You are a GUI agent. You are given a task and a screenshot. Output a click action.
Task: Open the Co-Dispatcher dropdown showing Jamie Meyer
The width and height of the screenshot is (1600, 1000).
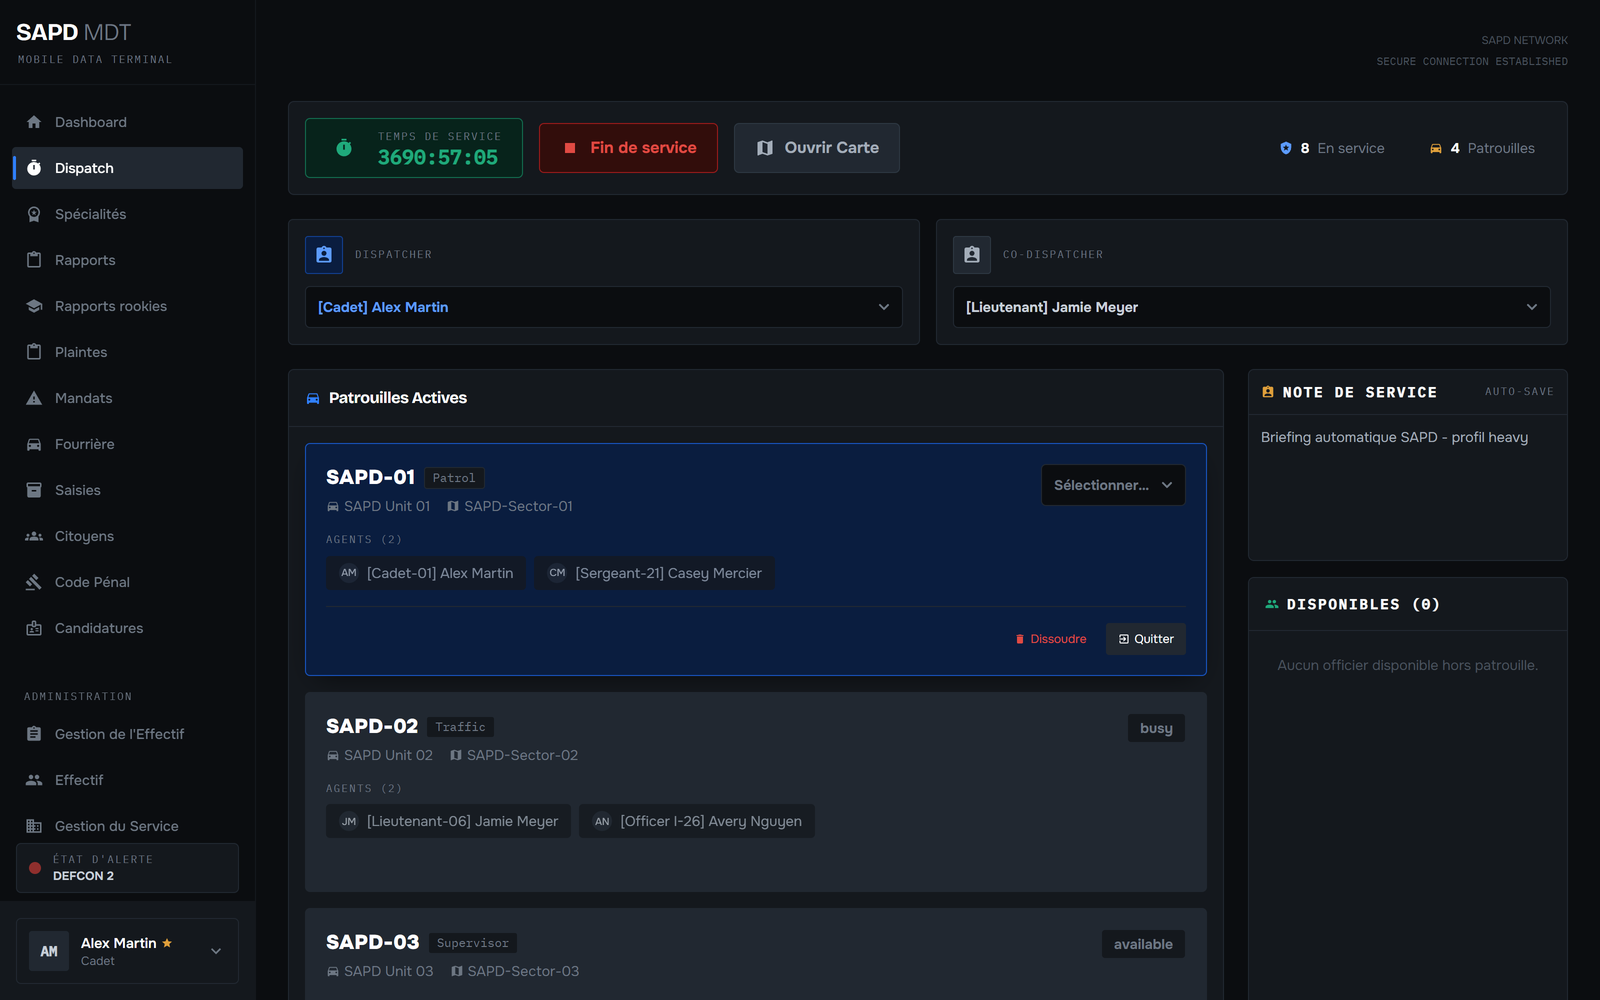(1252, 307)
